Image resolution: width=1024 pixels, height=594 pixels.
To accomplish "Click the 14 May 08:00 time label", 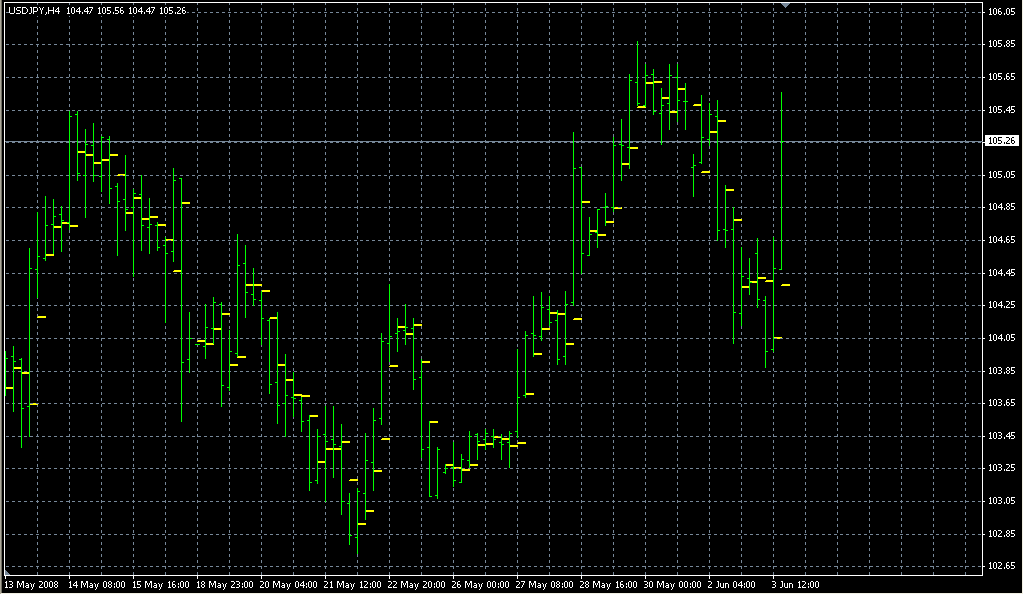I will (95, 584).
